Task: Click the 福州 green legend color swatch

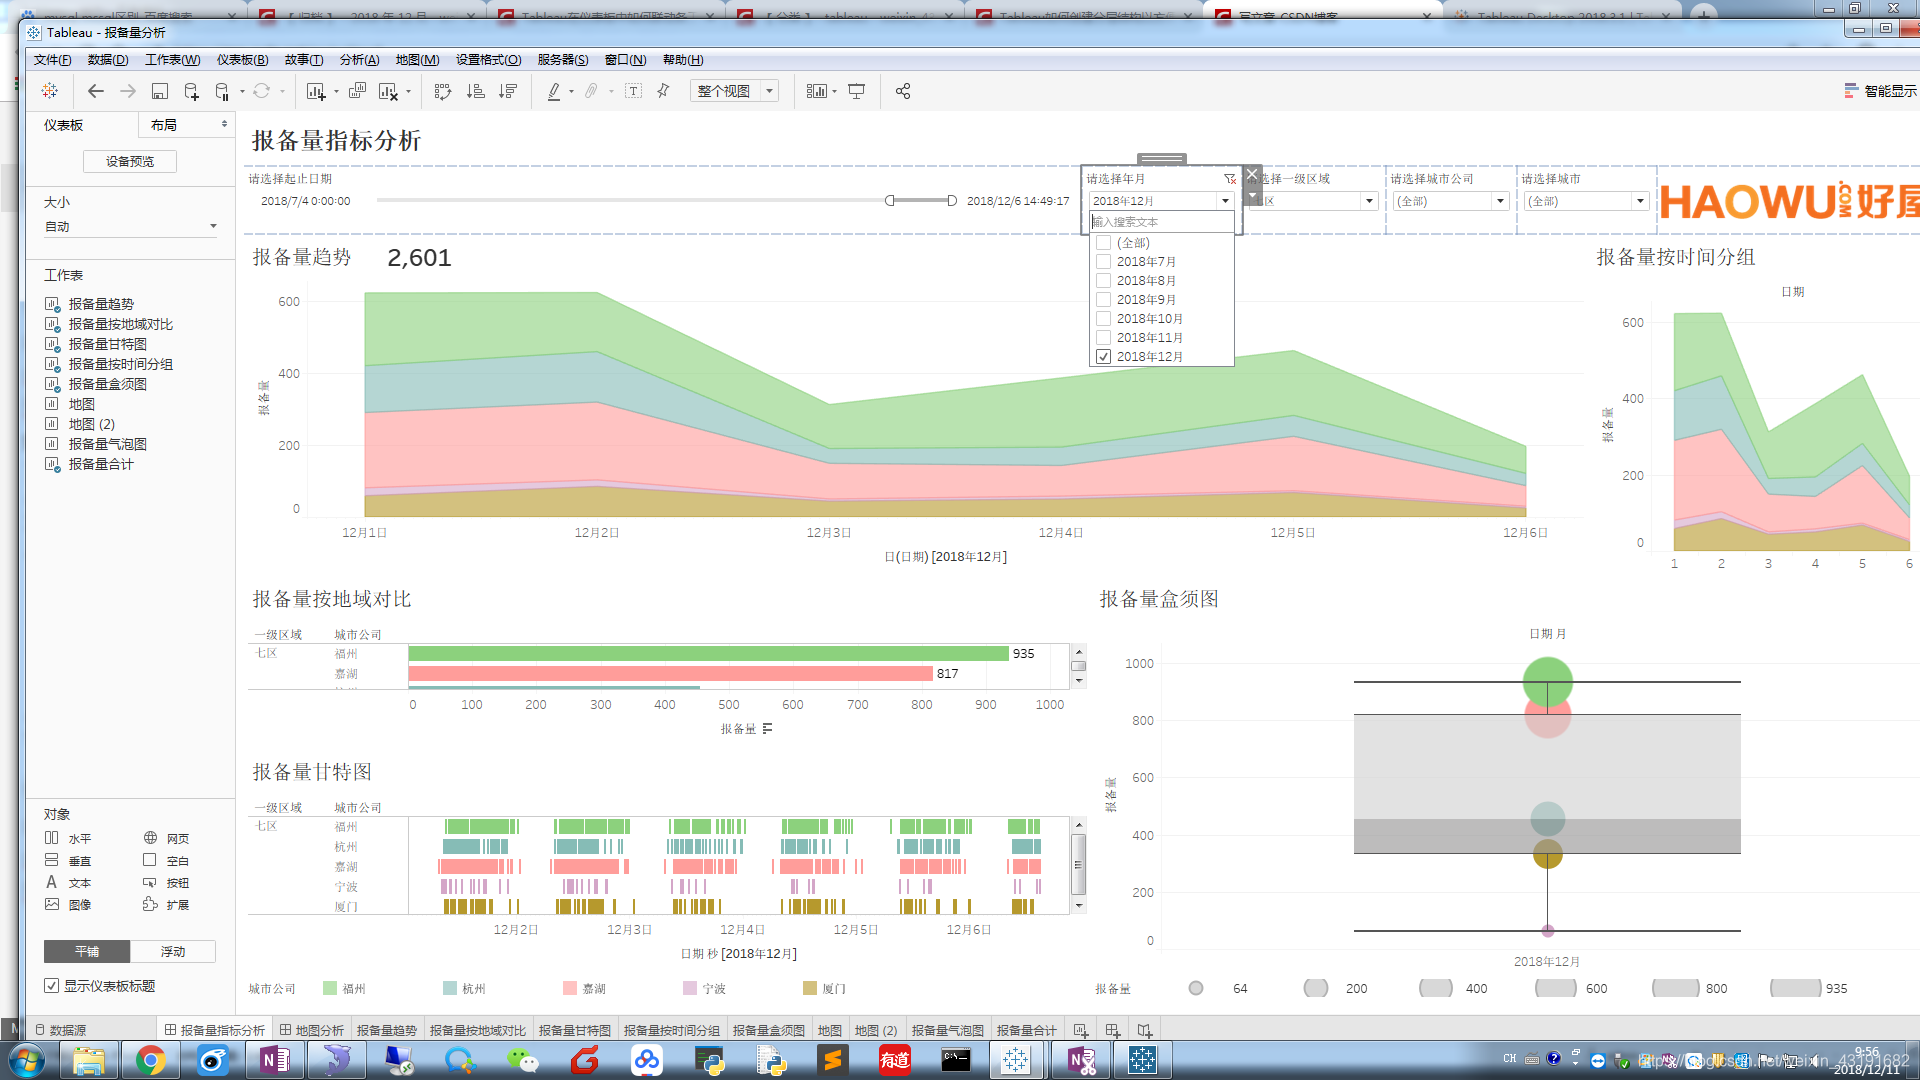Action: pyautogui.click(x=330, y=988)
